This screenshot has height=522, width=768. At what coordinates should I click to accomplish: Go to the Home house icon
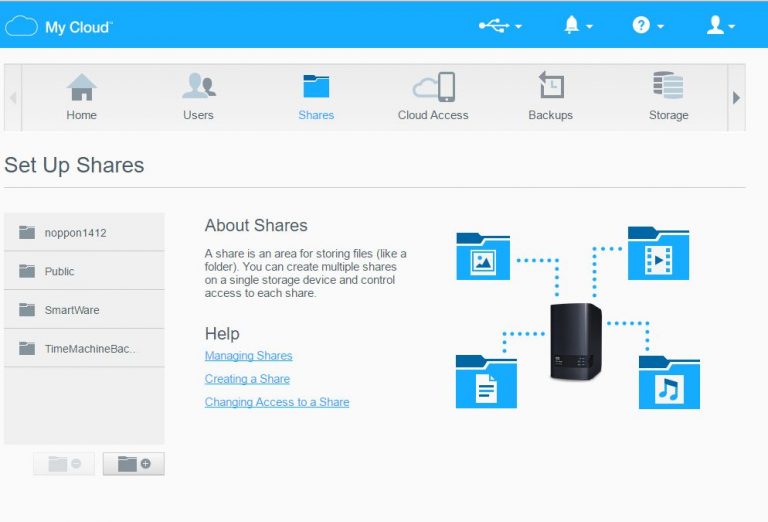pyautogui.click(x=81, y=87)
